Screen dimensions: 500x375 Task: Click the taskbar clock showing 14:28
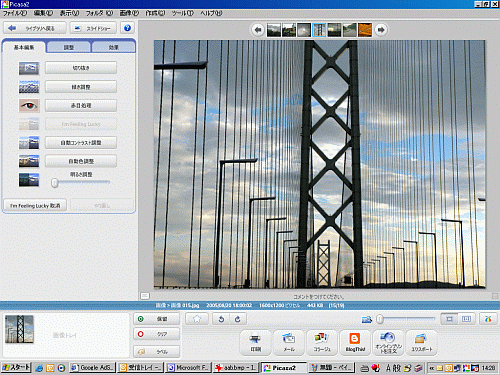(x=488, y=368)
